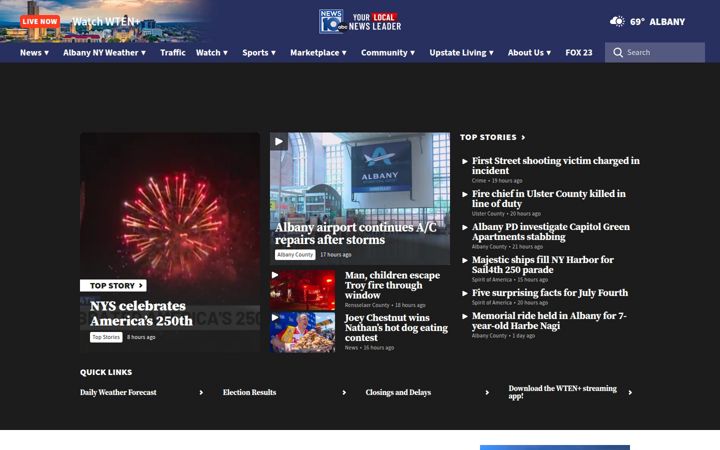The height and width of the screenshot is (450, 720).
Task: Click the play arrow beside Five surprising facts story
Action: point(465,293)
